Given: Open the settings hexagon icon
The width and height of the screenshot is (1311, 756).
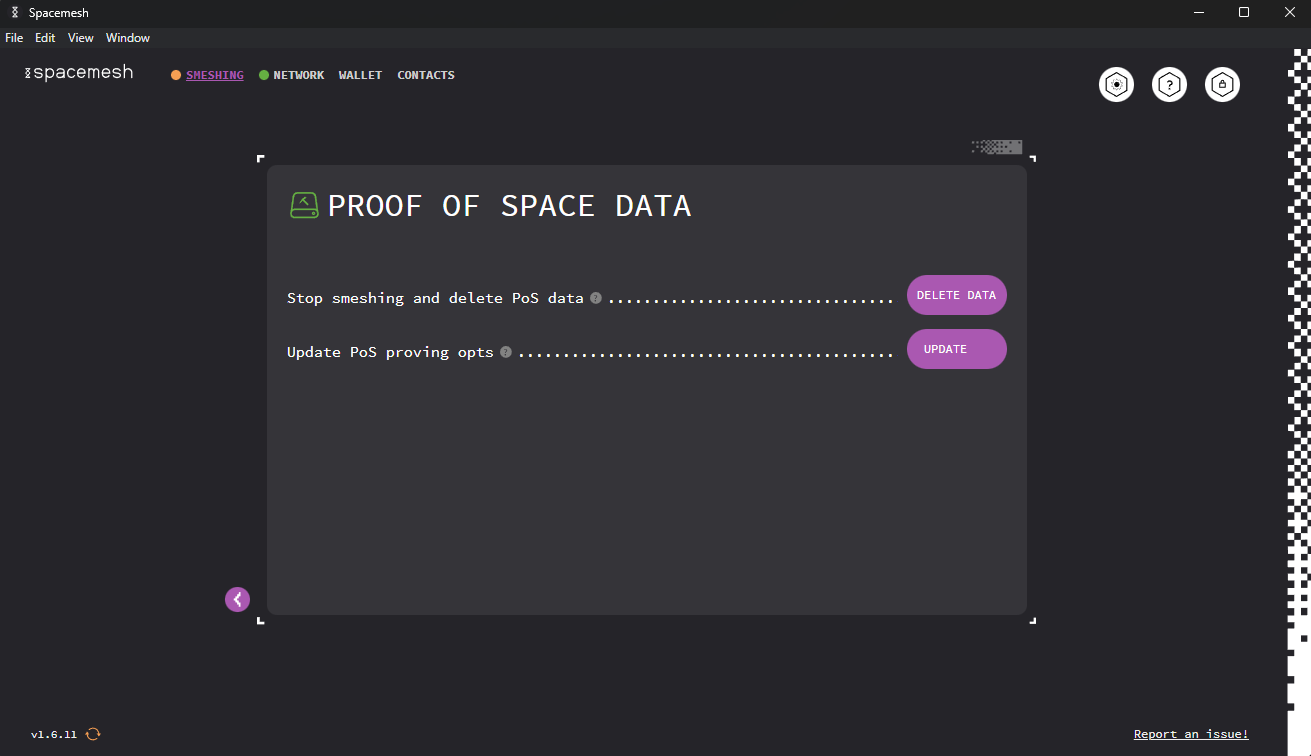Looking at the screenshot, I should [x=1116, y=85].
